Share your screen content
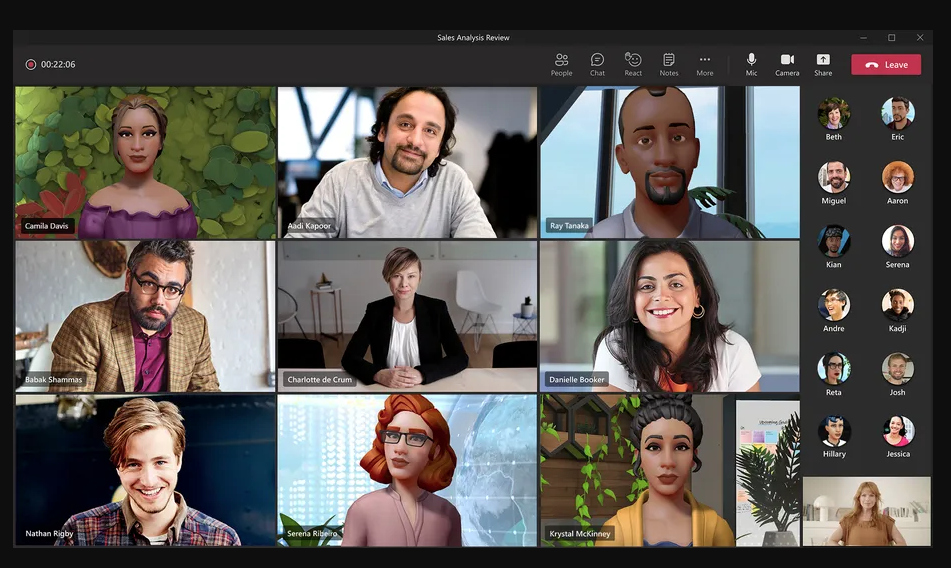Viewport: 951px width, 568px height. (x=823, y=64)
